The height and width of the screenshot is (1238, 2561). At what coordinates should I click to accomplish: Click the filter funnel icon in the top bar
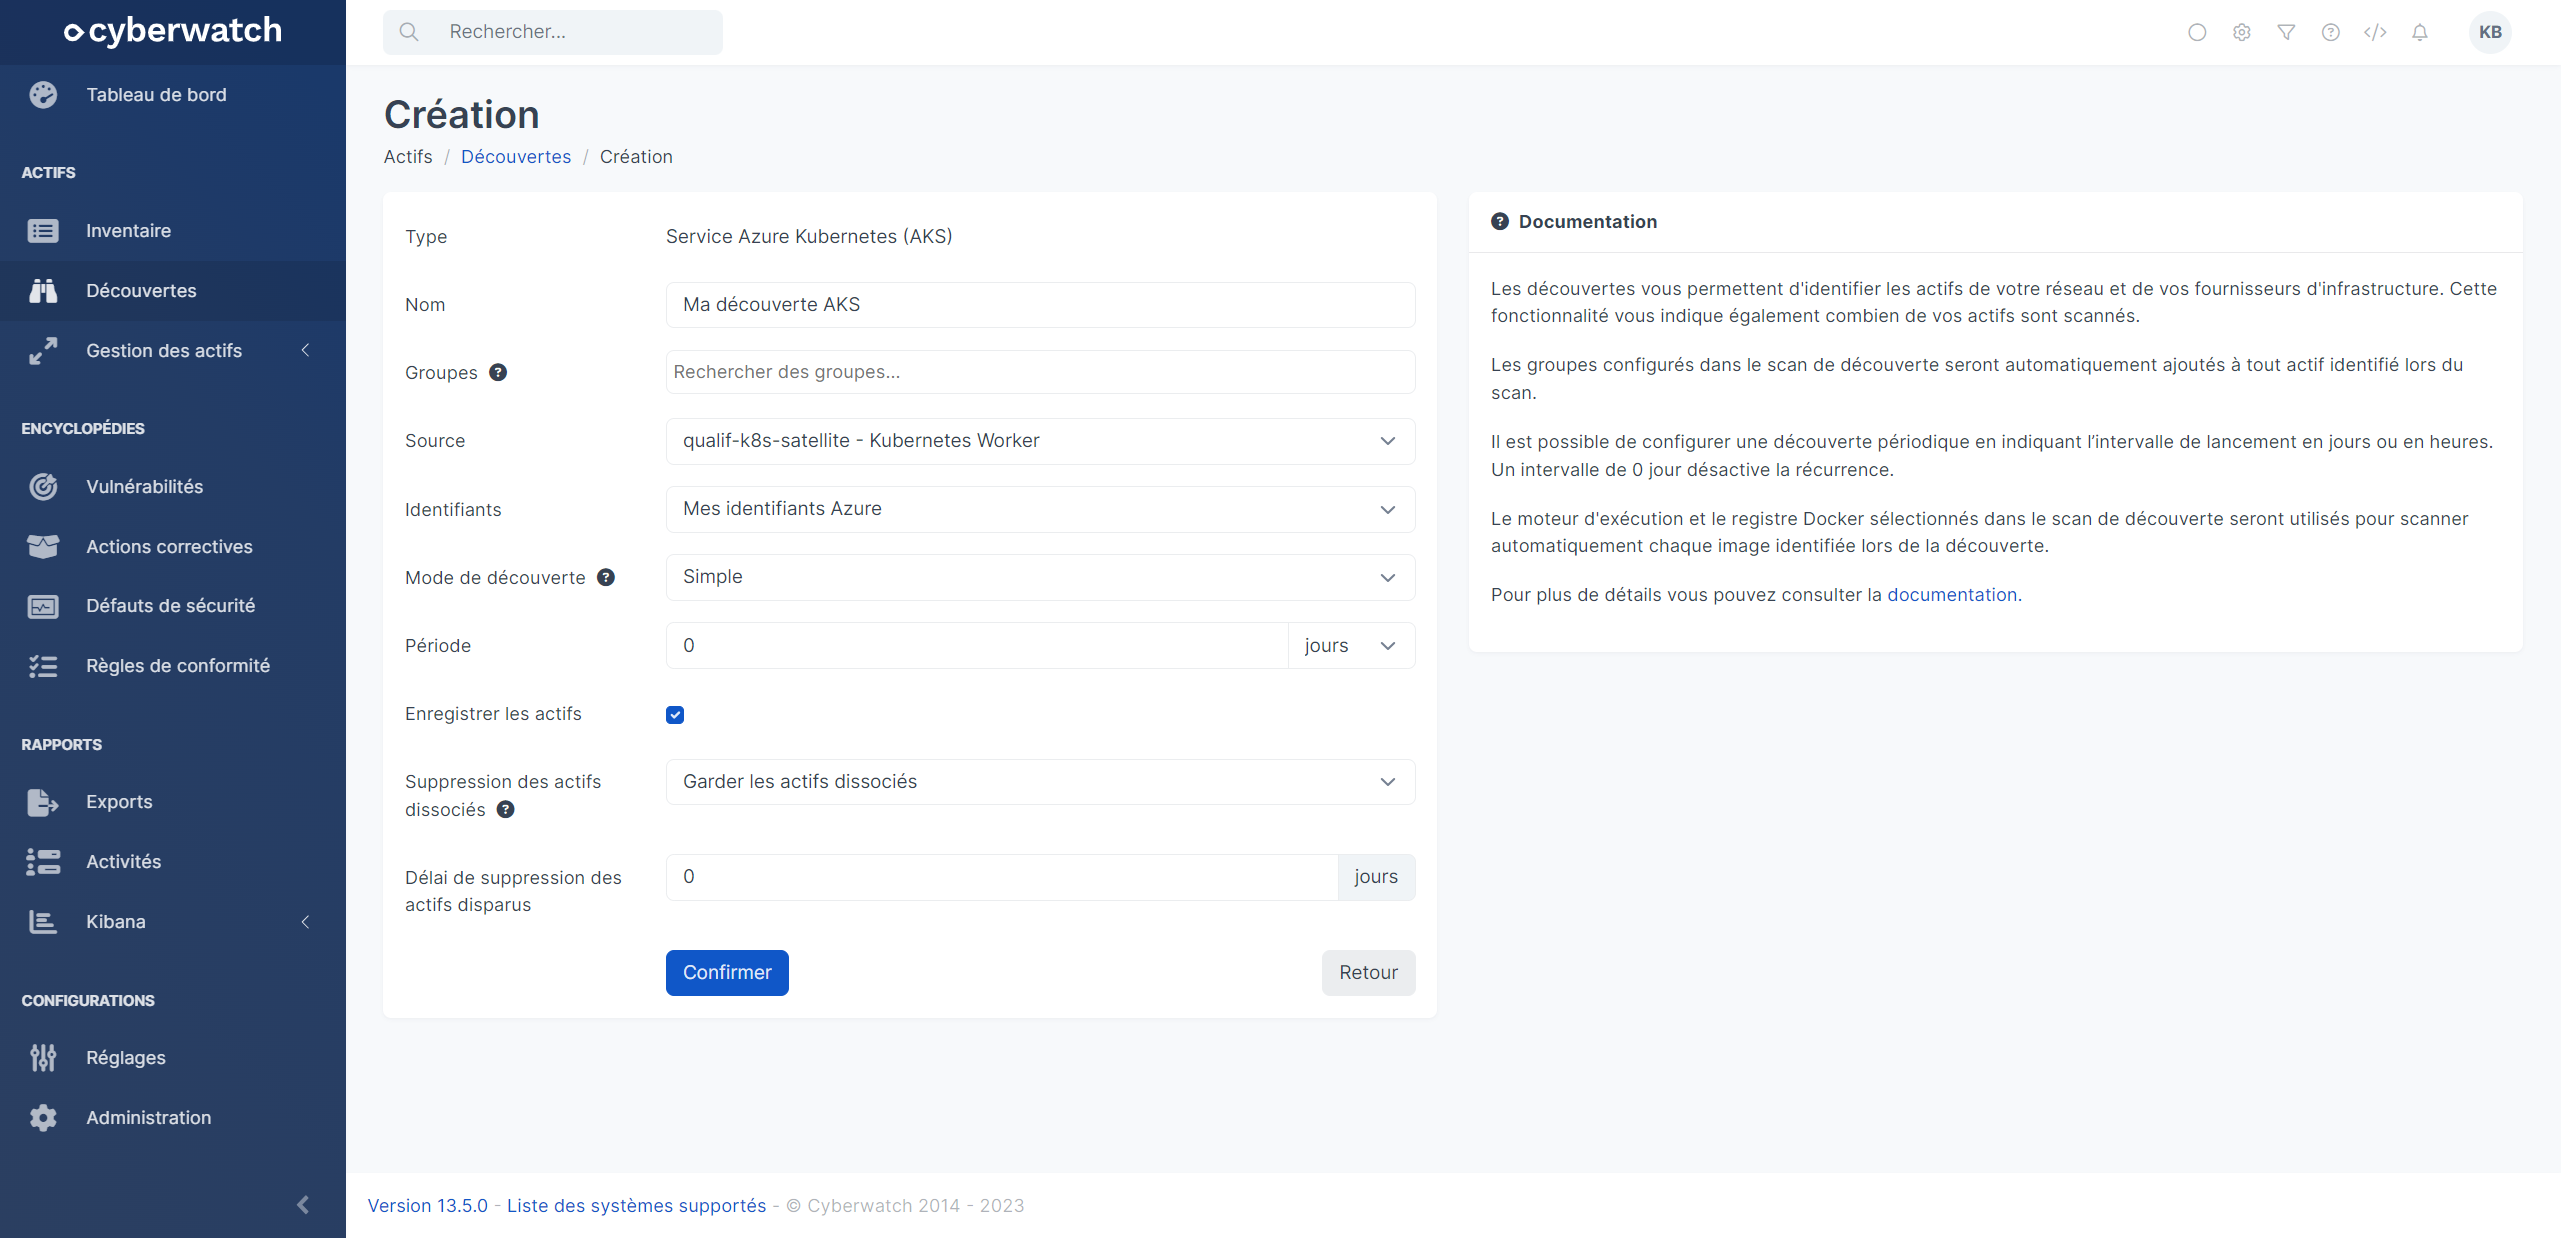pos(2286,32)
